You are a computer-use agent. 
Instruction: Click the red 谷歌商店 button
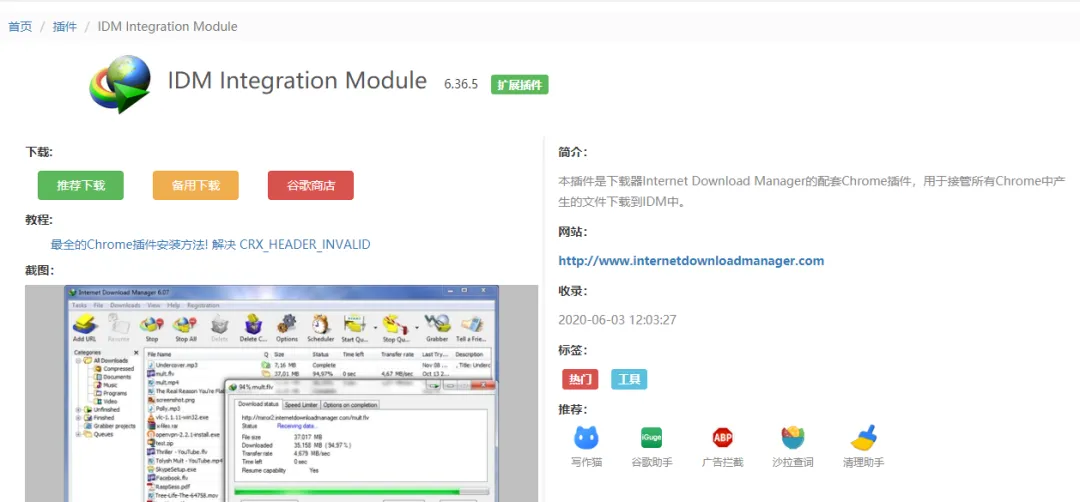point(311,185)
